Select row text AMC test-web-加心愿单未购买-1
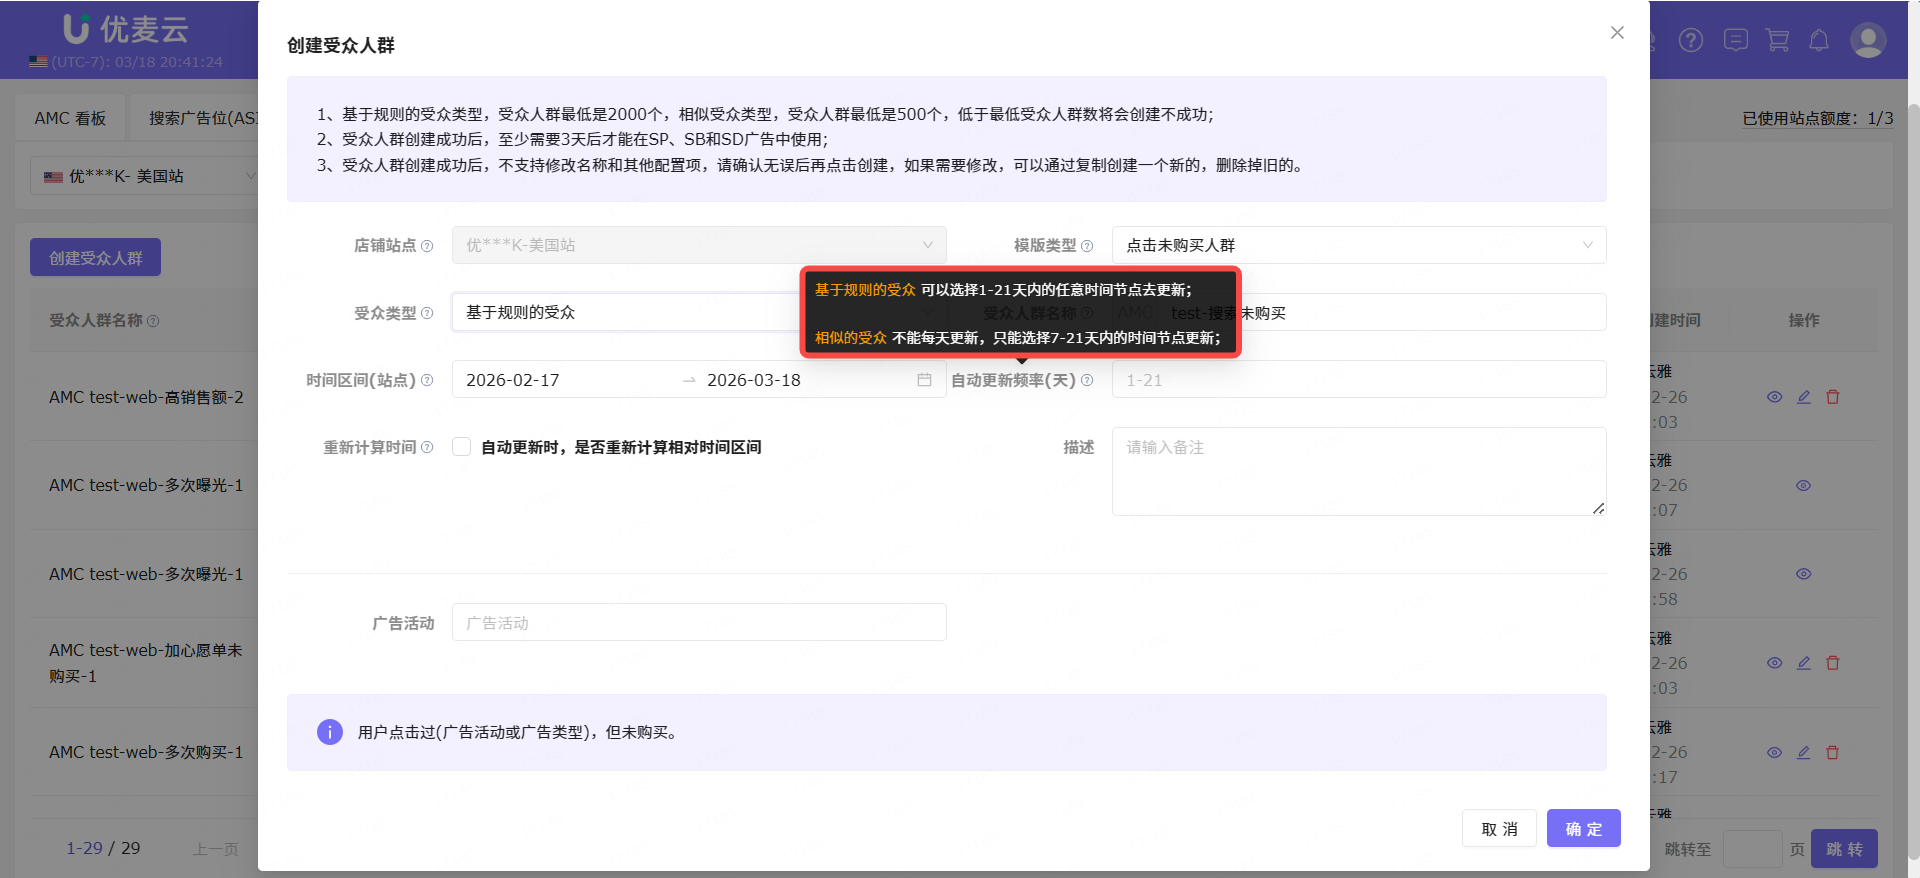1920x878 pixels. tap(146, 663)
